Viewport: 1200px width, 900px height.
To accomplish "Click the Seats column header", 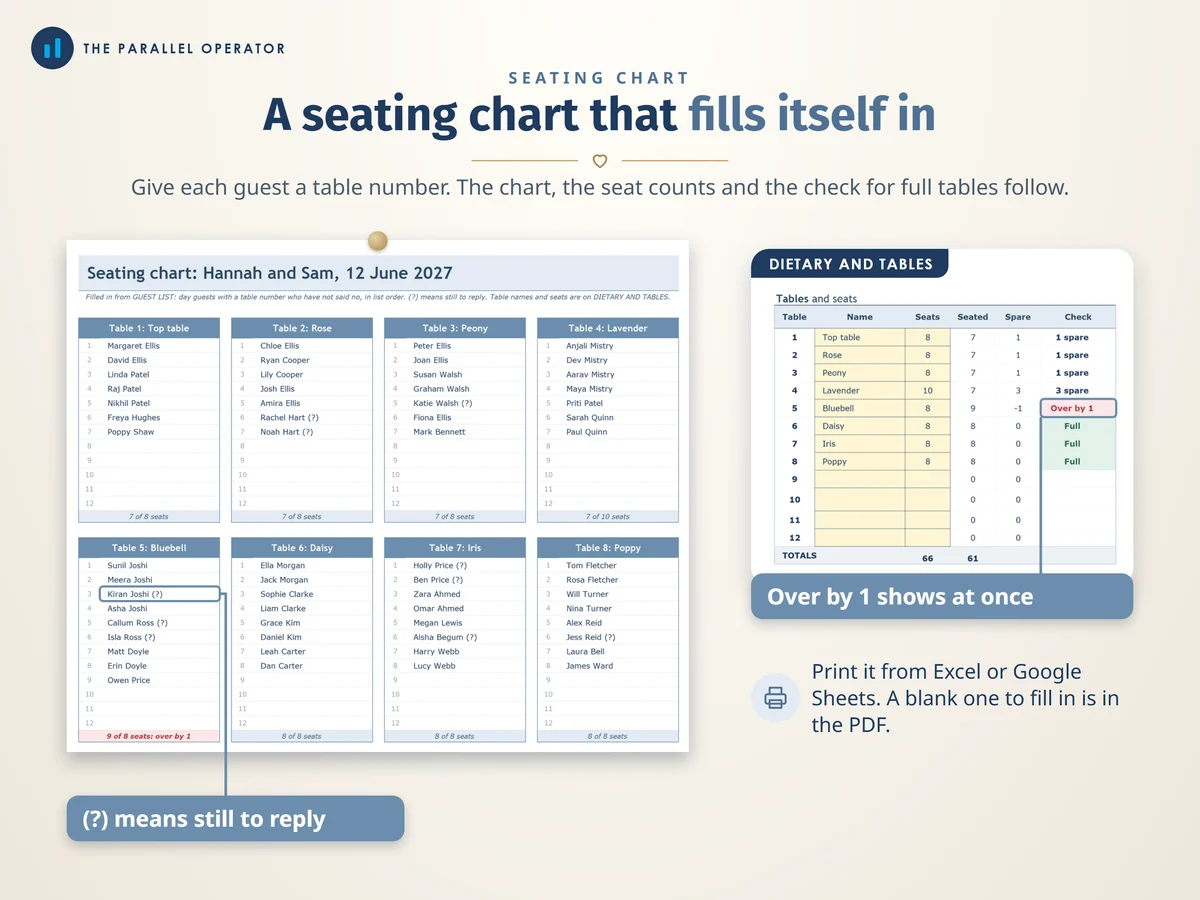I will [927, 317].
